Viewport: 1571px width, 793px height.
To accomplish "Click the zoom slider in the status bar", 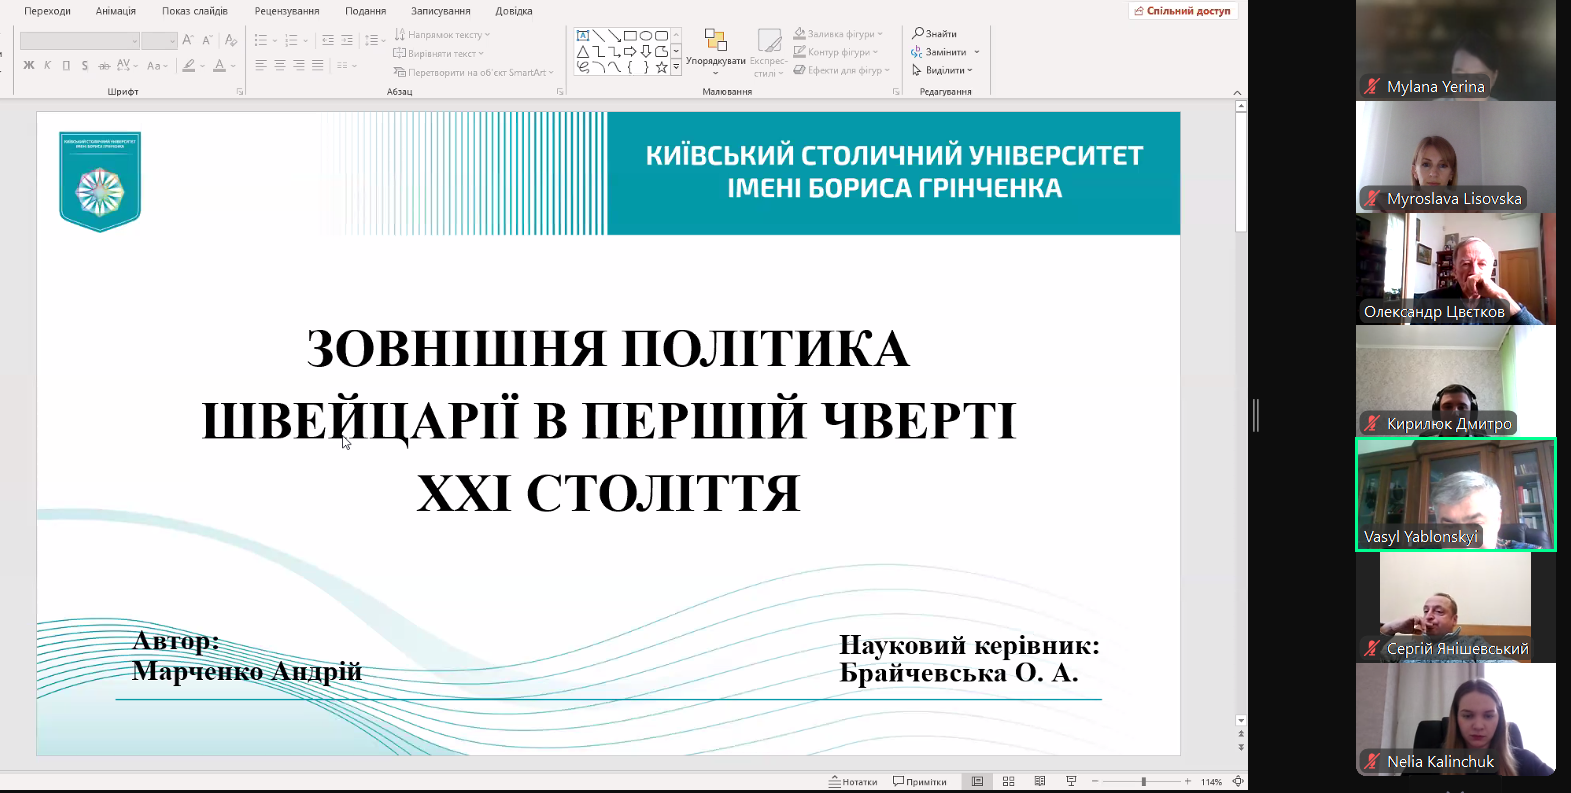I will pyautogui.click(x=1143, y=781).
